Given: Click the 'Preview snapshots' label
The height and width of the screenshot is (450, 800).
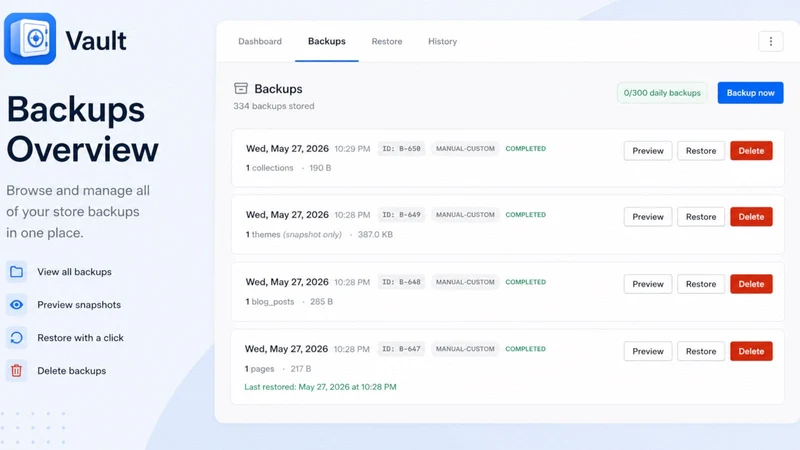Looking at the screenshot, I should coord(79,305).
